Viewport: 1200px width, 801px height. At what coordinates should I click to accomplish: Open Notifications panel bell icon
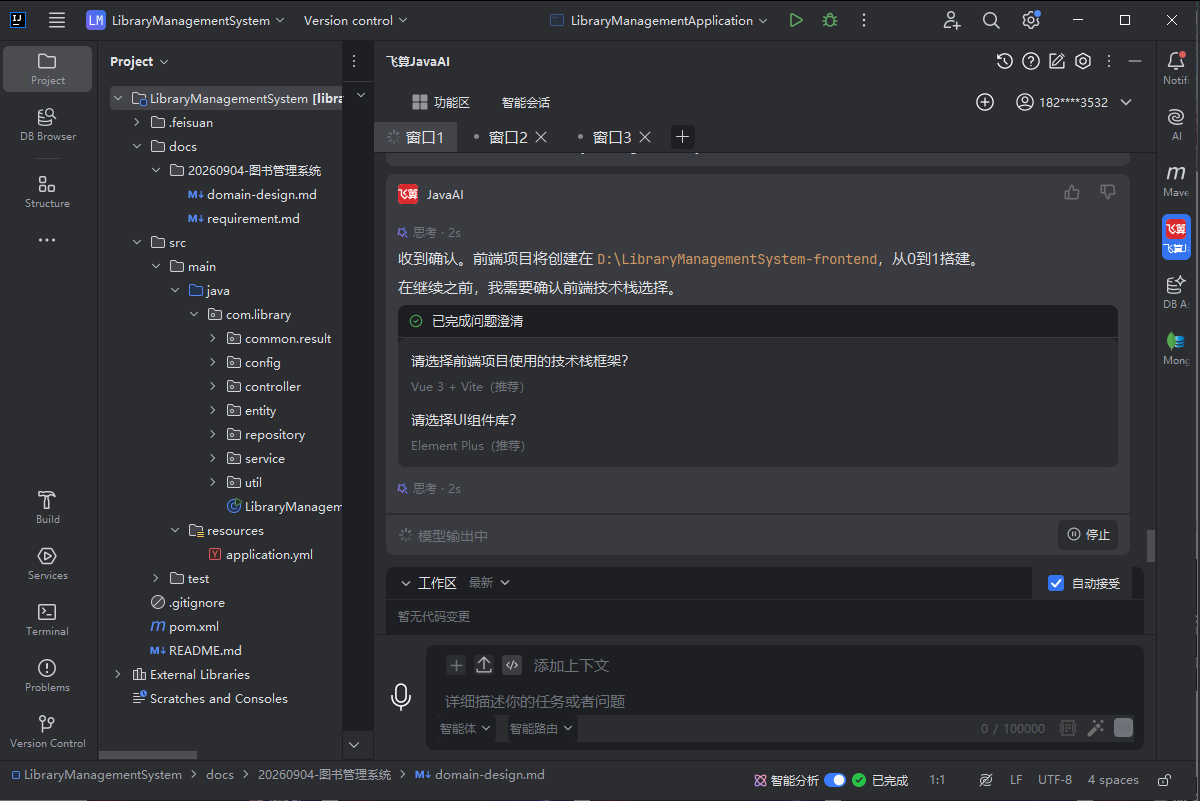pyautogui.click(x=1176, y=68)
